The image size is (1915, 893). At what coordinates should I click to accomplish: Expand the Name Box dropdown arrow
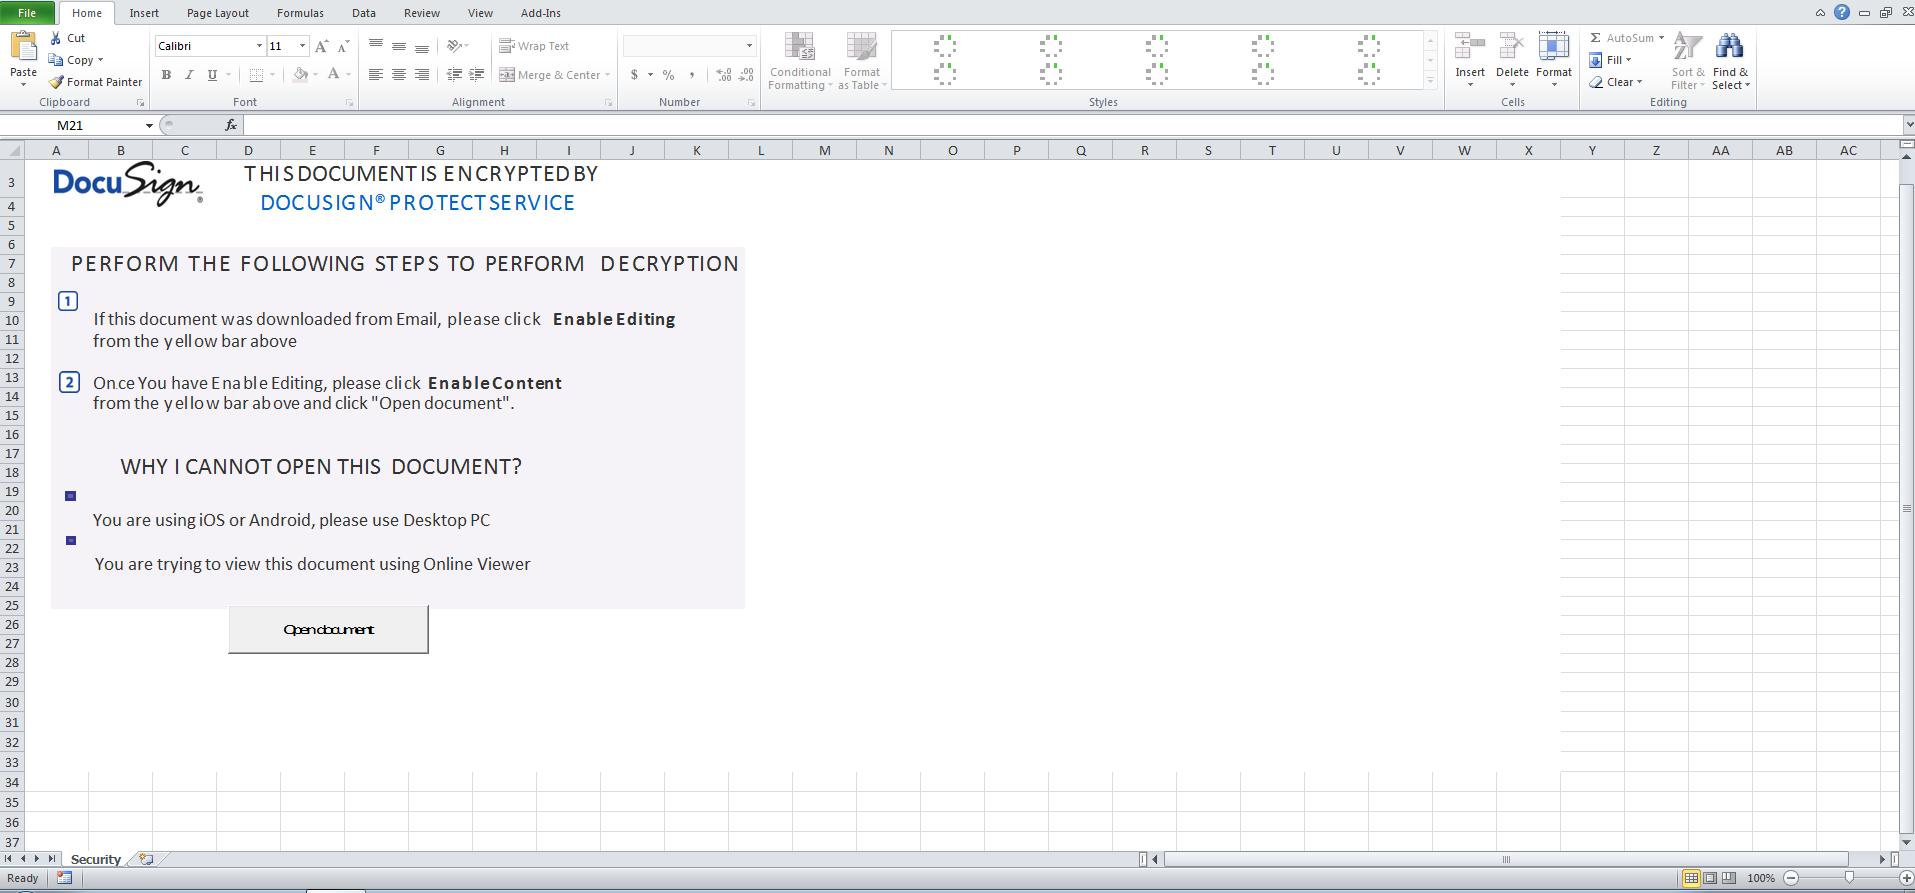click(149, 125)
